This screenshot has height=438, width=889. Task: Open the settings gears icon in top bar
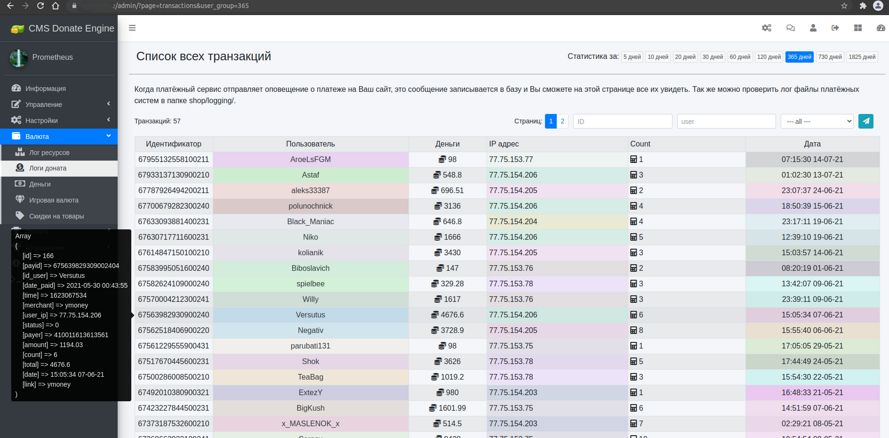click(766, 28)
